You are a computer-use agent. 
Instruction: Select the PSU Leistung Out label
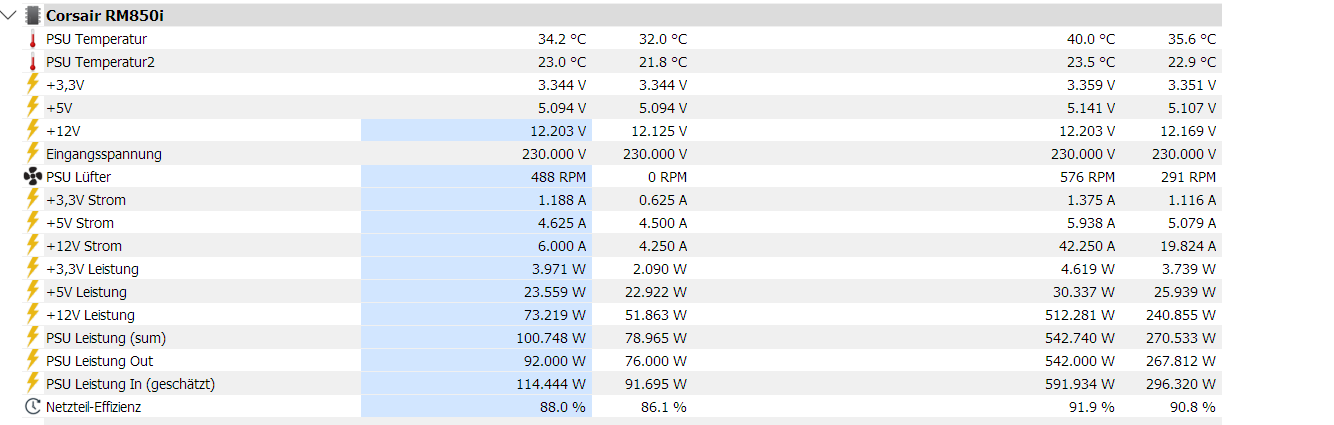click(100, 361)
